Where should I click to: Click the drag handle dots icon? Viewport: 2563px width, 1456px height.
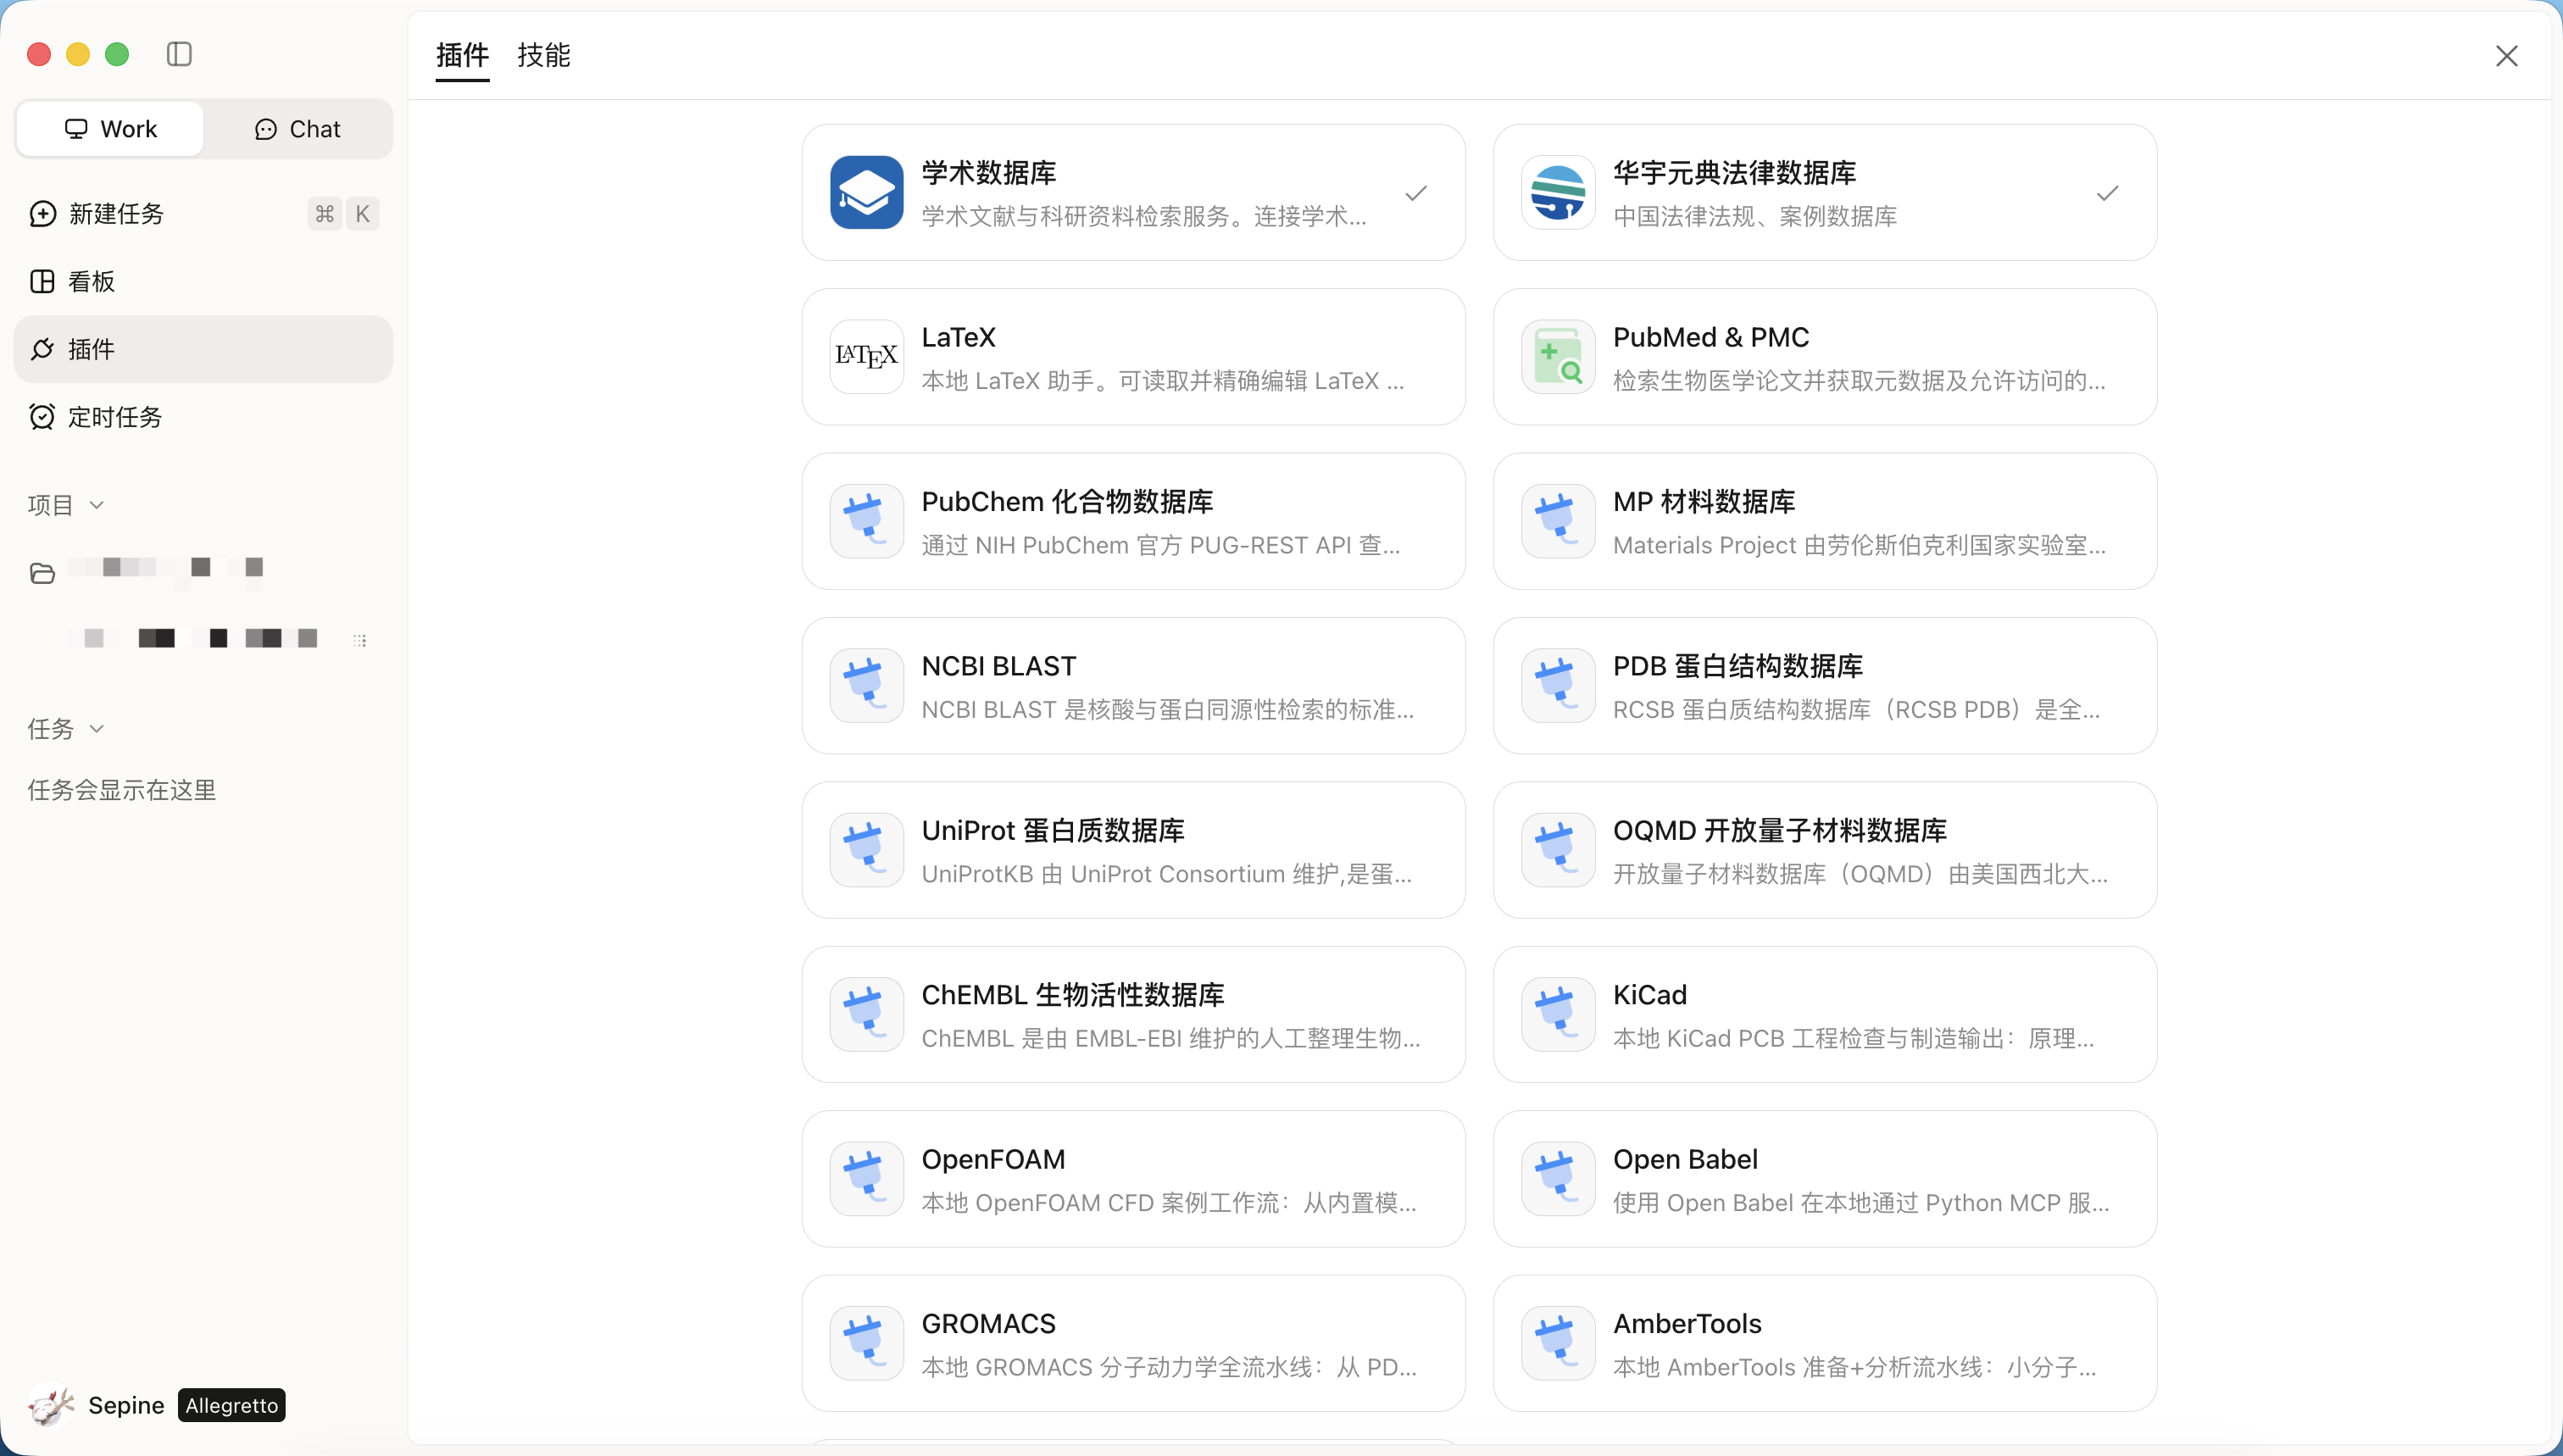360,640
